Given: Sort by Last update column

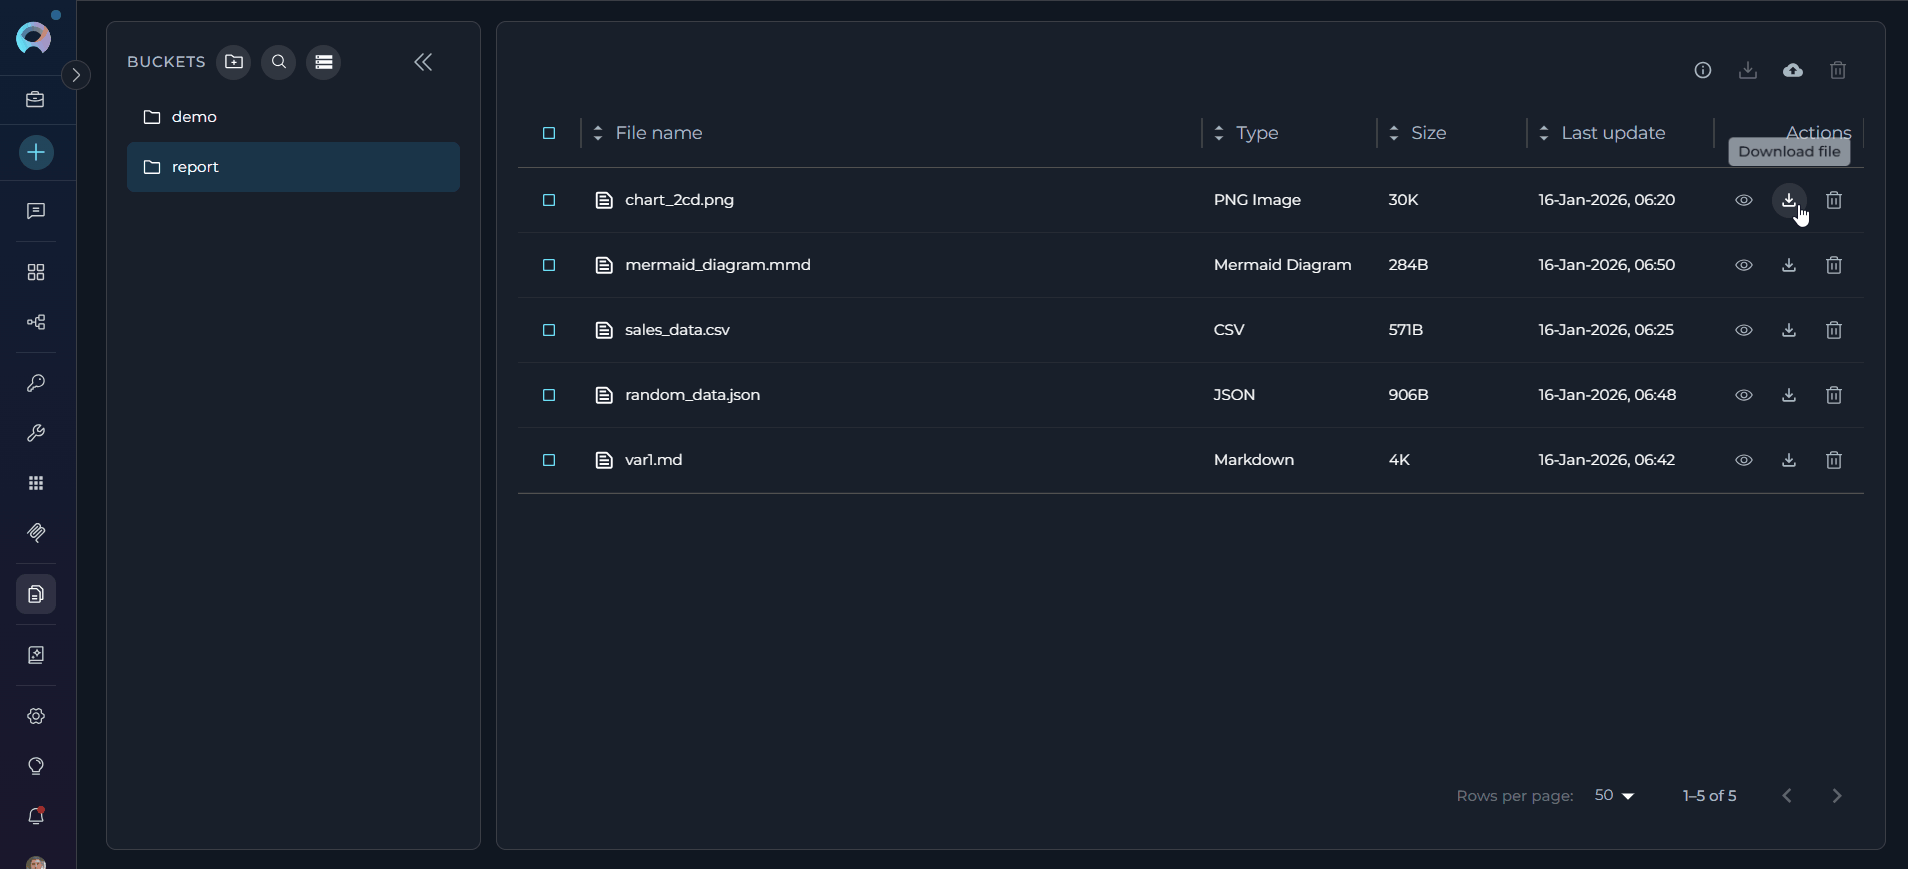Looking at the screenshot, I should [x=1612, y=133].
